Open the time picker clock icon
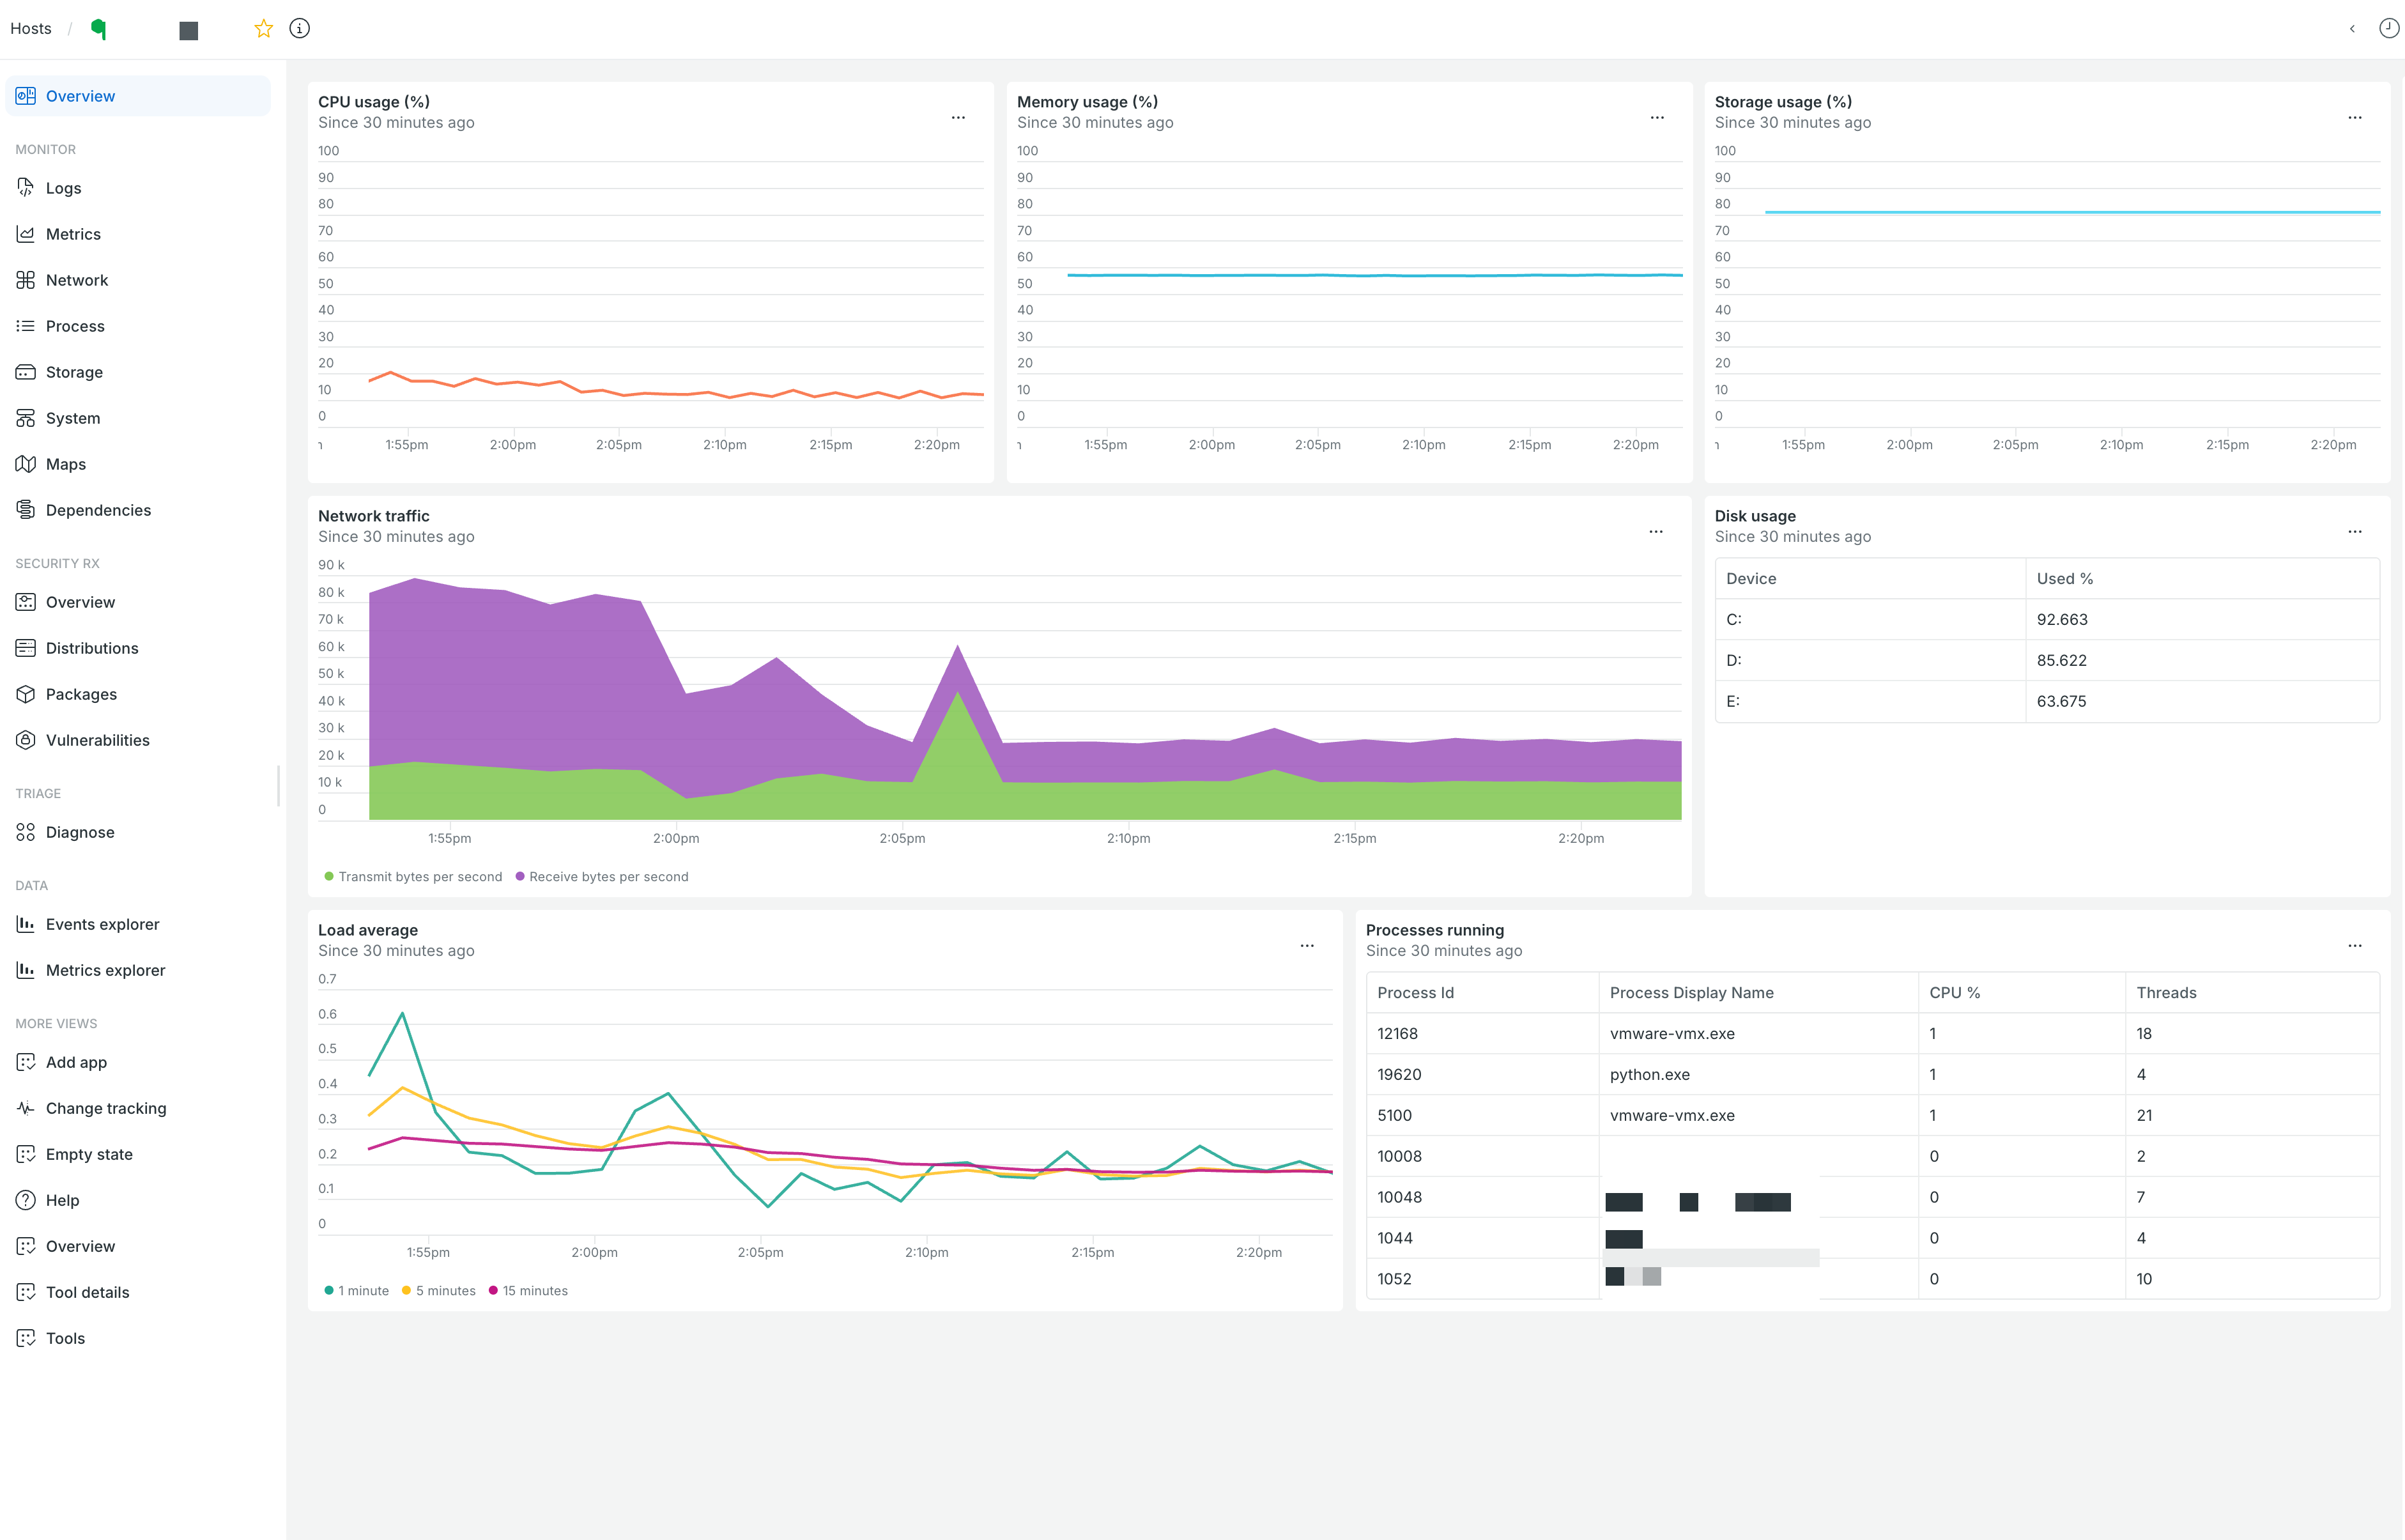 (x=2388, y=28)
